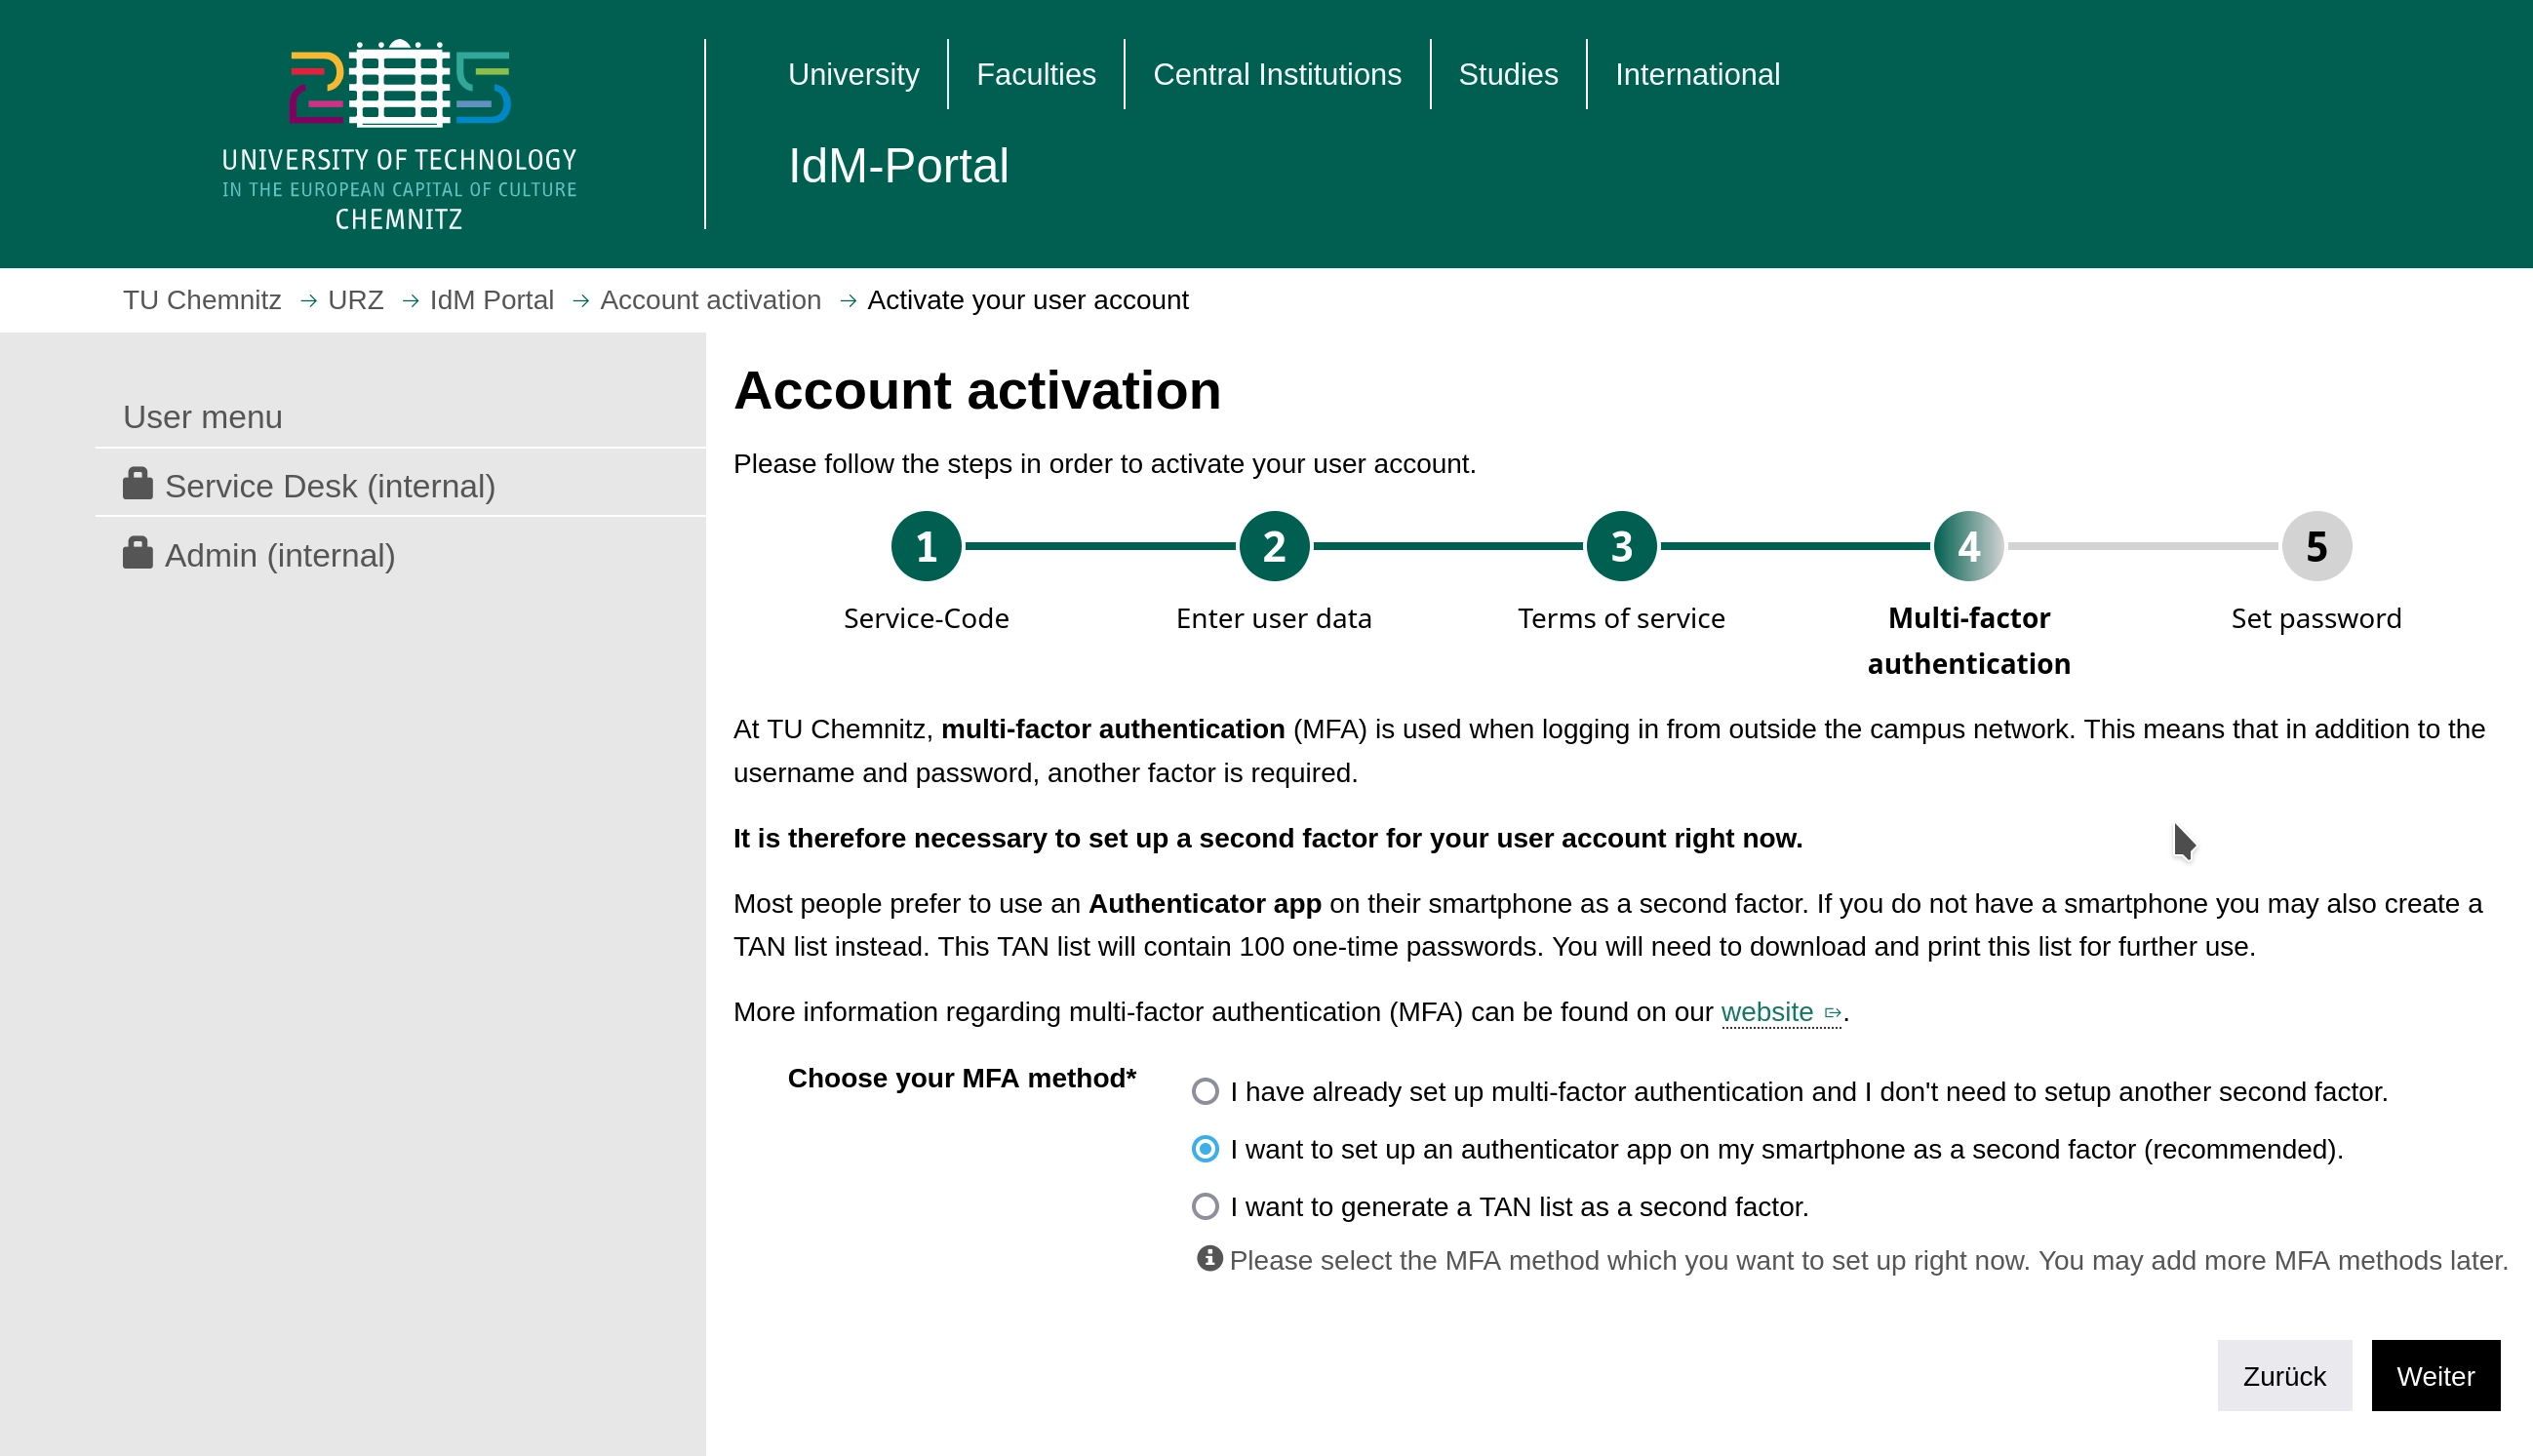Click step 2 Enter user data circle
The image size is (2533, 1456).
[1273, 546]
